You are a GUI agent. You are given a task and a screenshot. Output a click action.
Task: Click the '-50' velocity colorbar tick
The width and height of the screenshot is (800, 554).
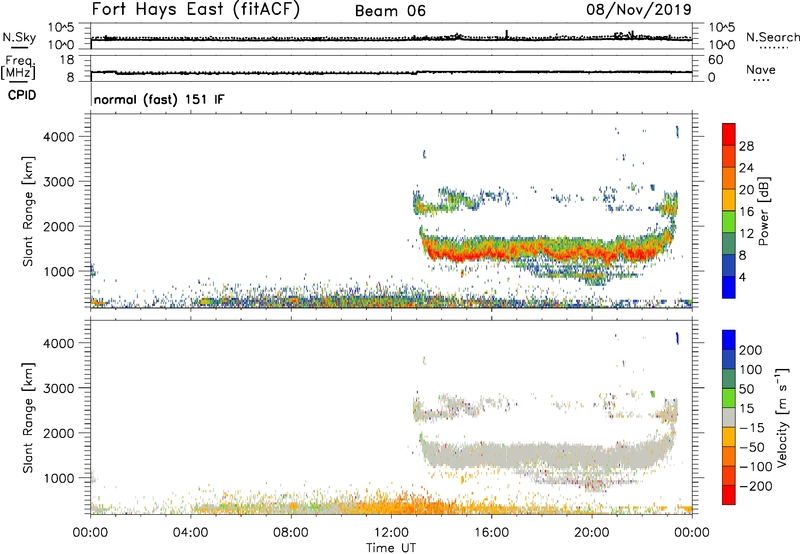click(752, 447)
